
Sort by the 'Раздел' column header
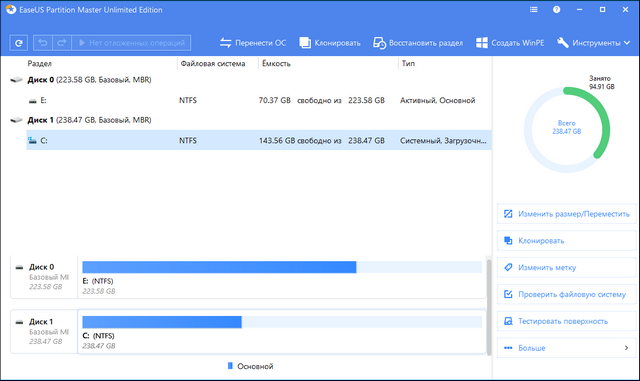[x=40, y=63]
